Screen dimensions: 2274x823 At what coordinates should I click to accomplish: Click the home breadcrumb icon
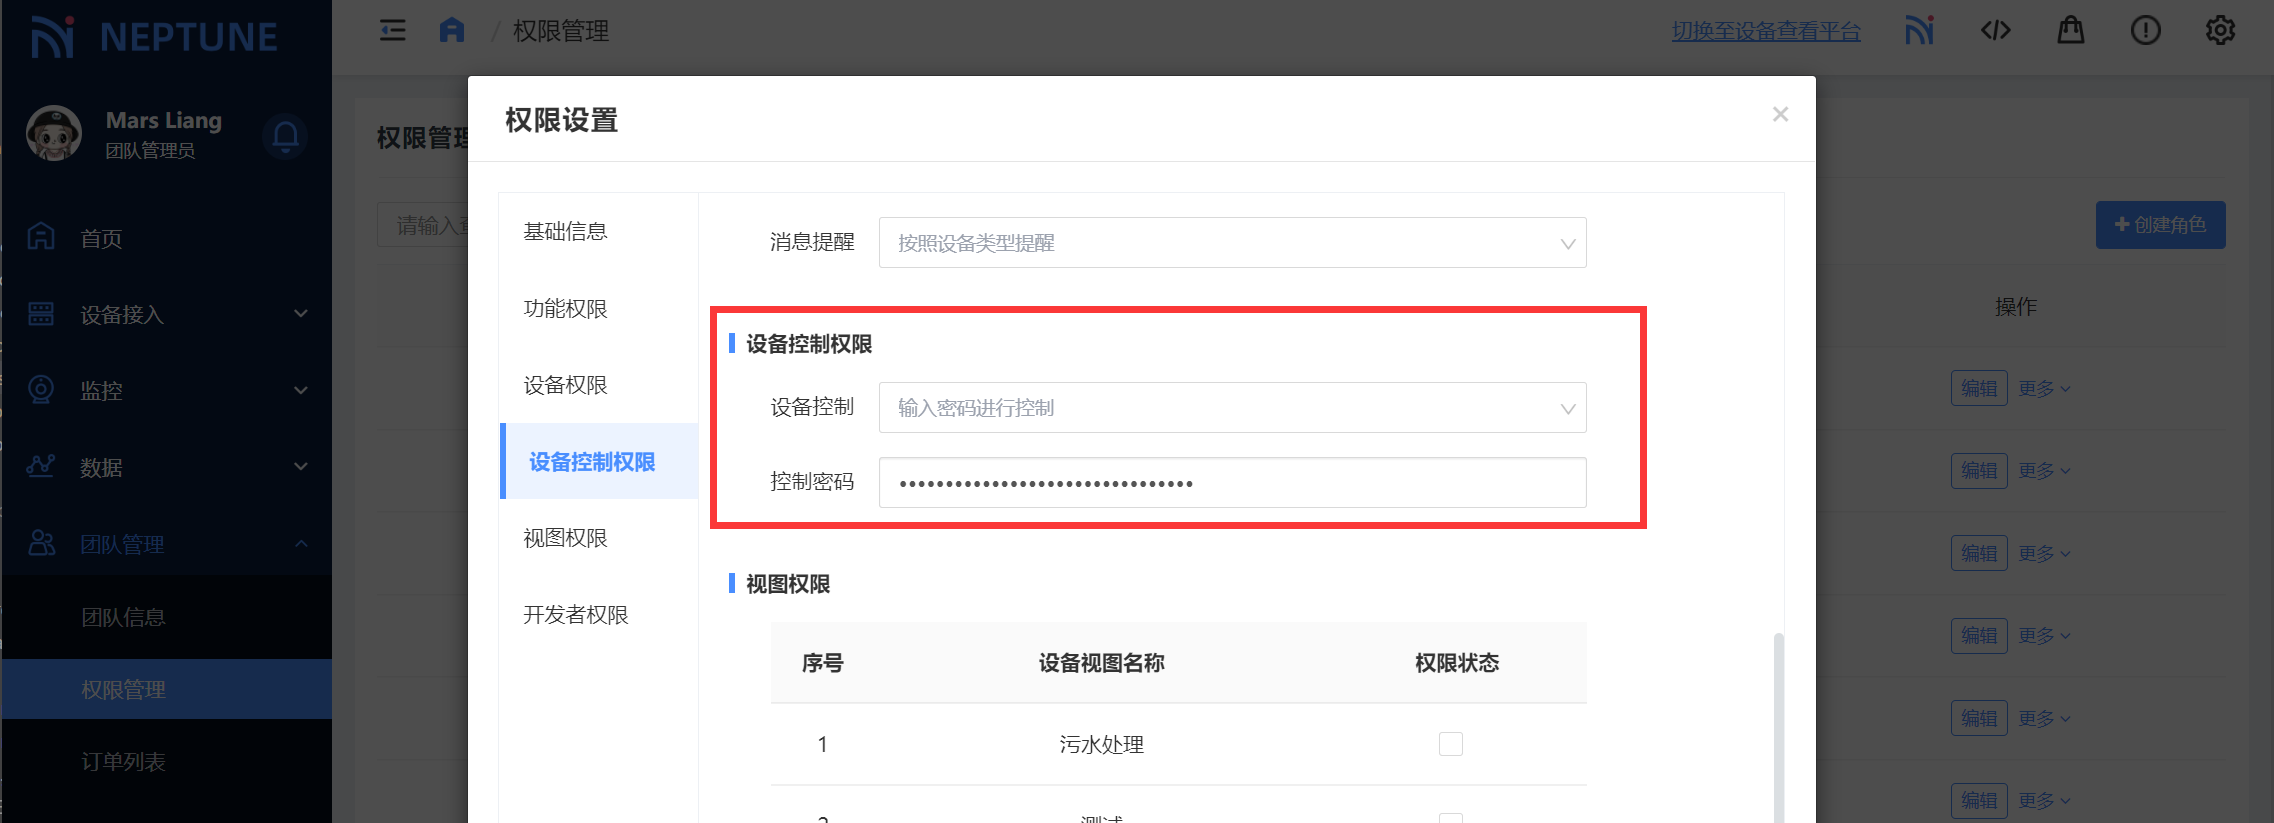coord(452,31)
